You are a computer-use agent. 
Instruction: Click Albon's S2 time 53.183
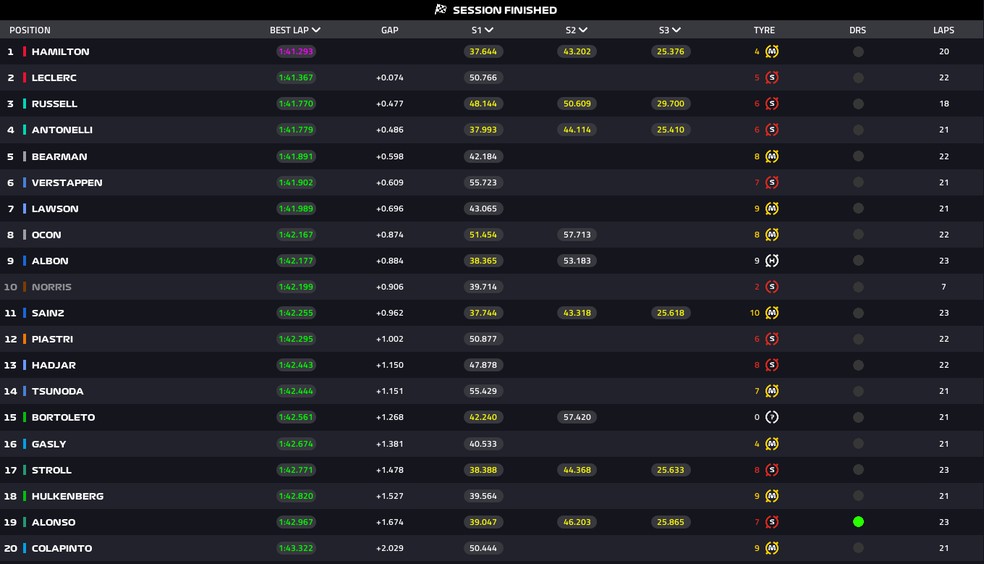[577, 260]
